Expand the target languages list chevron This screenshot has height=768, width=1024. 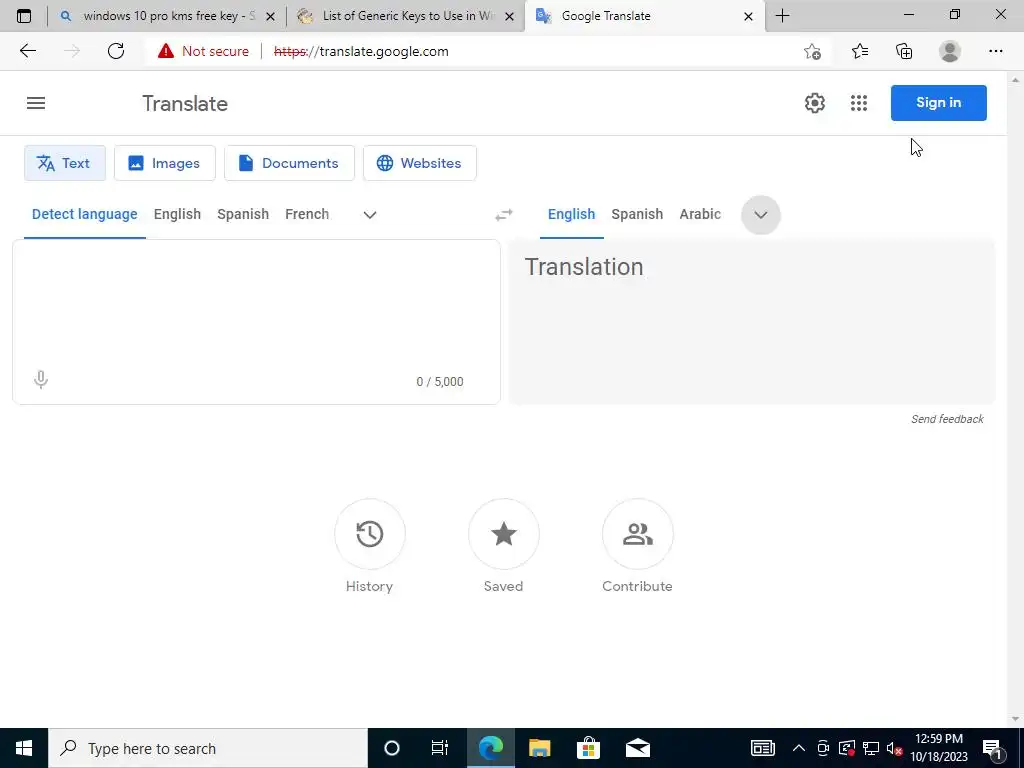[761, 215]
